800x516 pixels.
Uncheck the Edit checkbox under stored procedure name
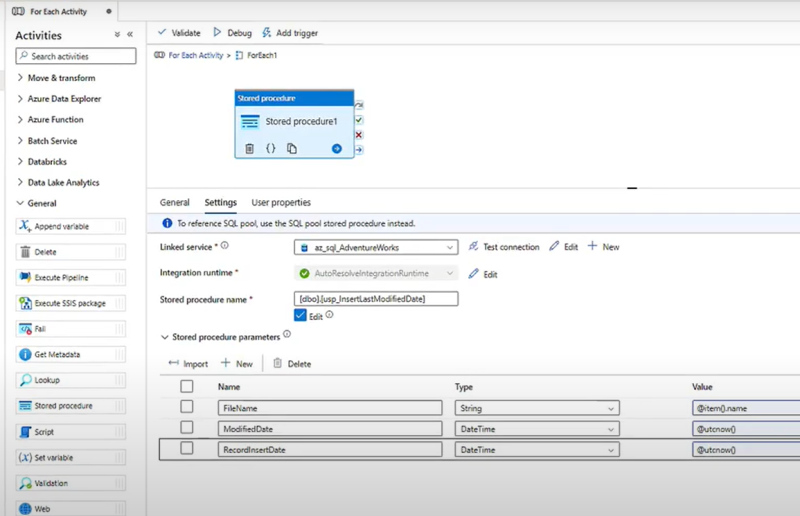point(300,316)
